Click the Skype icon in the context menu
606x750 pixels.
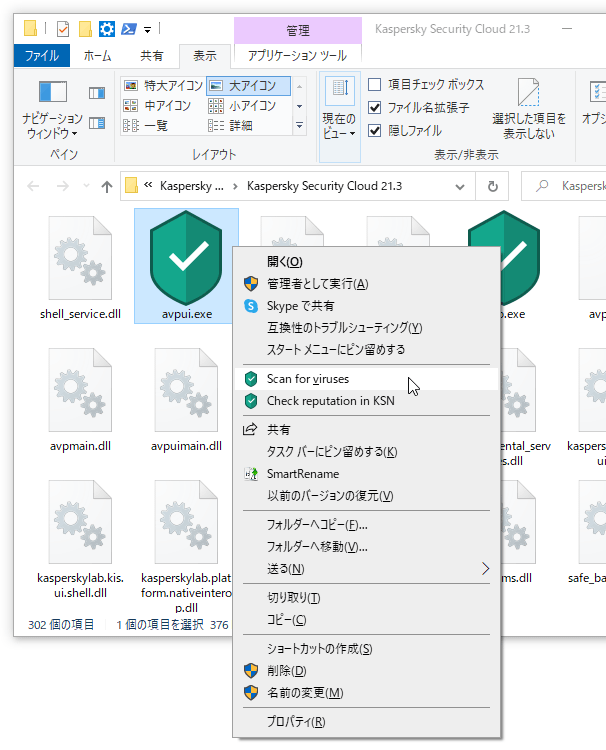click(x=251, y=306)
